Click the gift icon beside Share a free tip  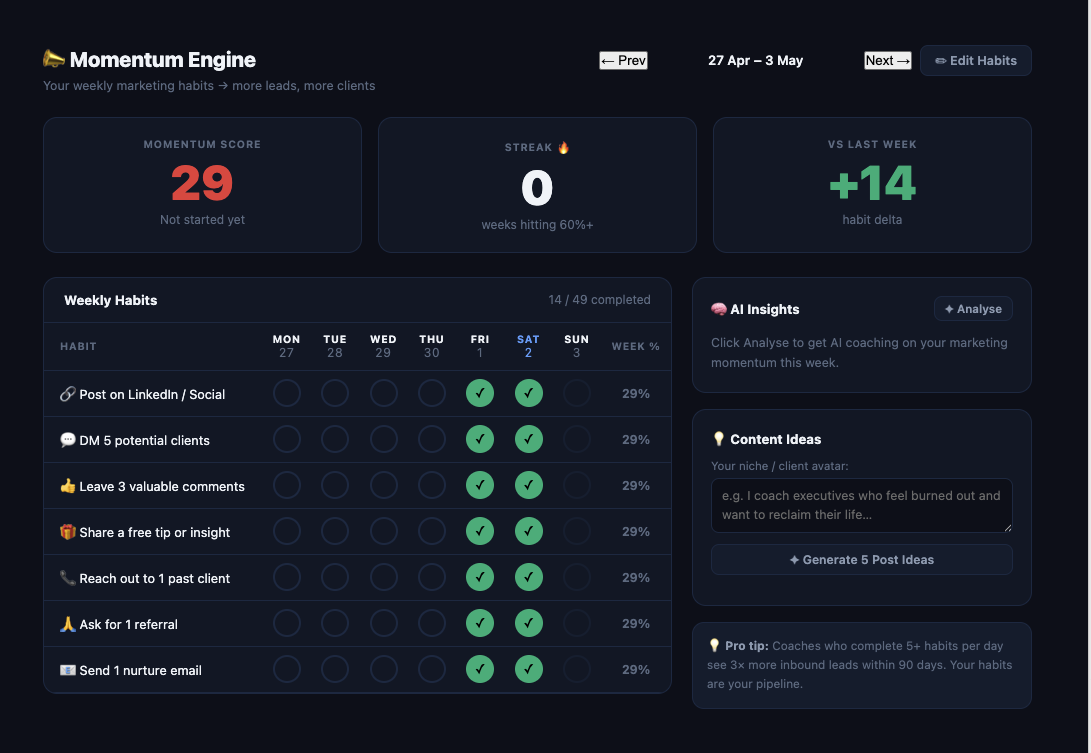pos(67,532)
